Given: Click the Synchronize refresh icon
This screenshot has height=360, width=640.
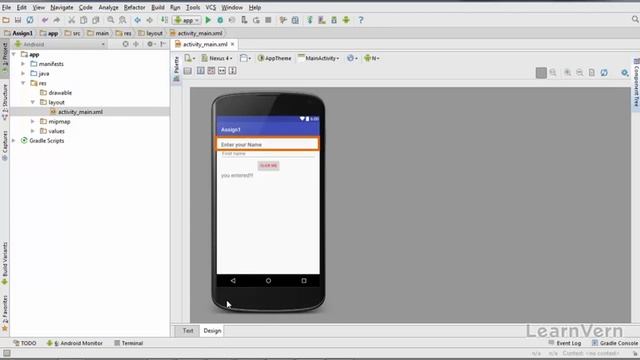Looking at the screenshot, I should coord(30,20).
